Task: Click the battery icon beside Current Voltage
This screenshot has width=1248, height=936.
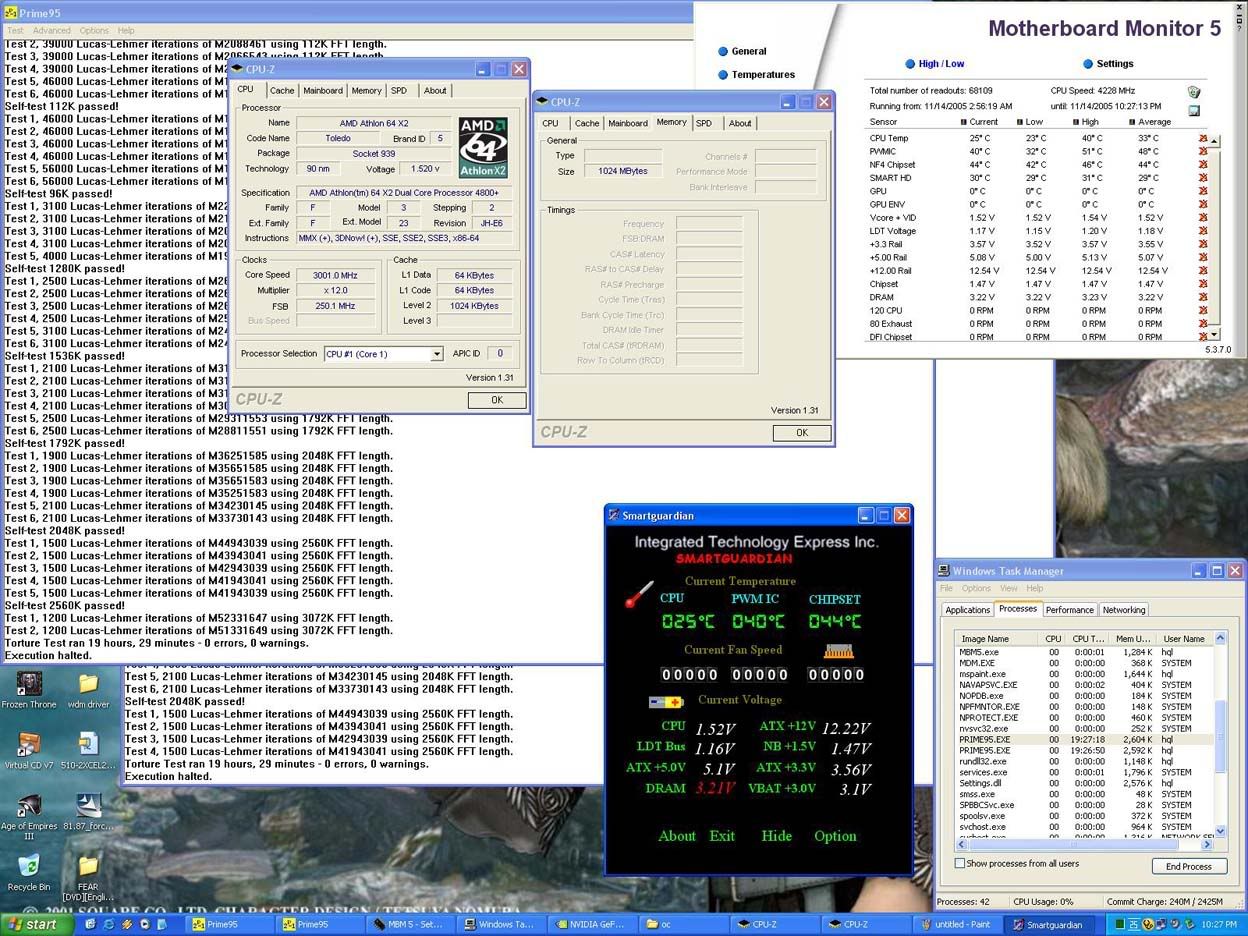Action: [666, 701]
